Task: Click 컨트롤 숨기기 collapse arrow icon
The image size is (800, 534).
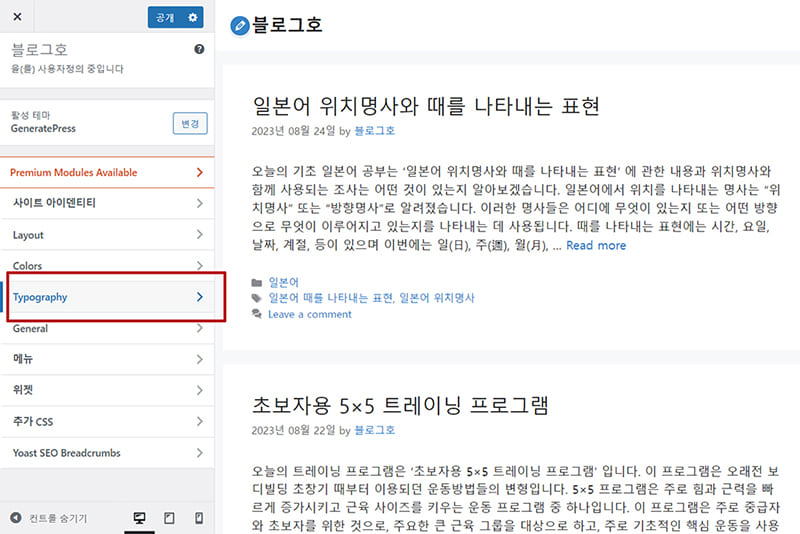Action: pyautogui.click(x=16, y=518)
